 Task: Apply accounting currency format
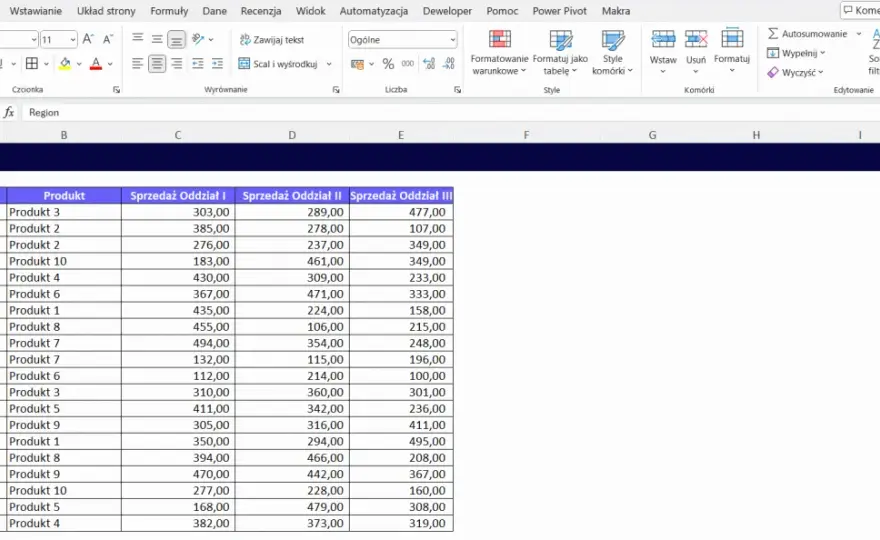357,64
